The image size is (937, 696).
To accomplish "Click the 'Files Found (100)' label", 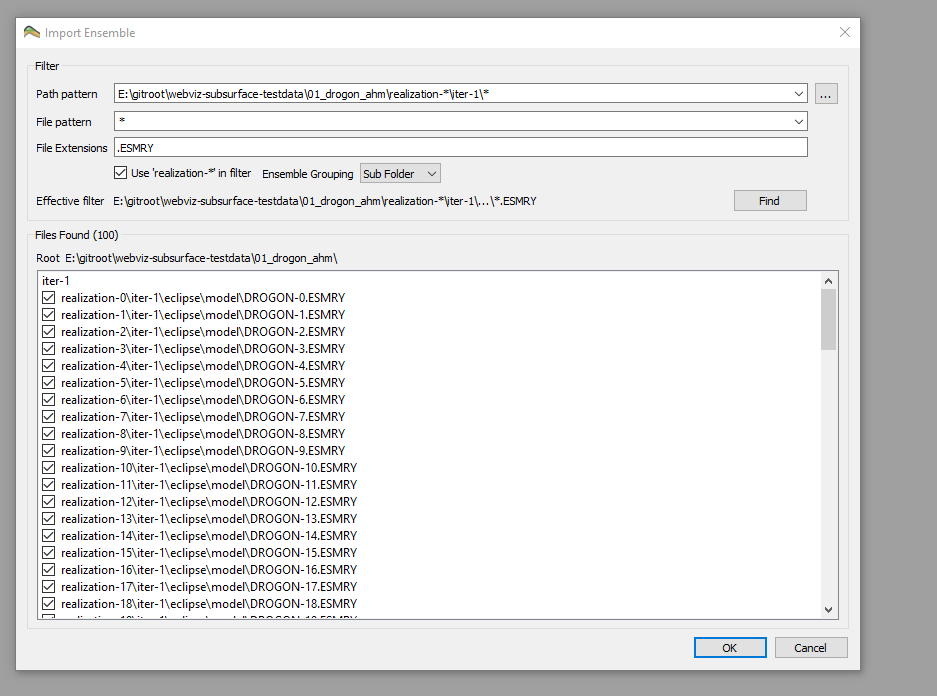I will [x=76, y=235].
